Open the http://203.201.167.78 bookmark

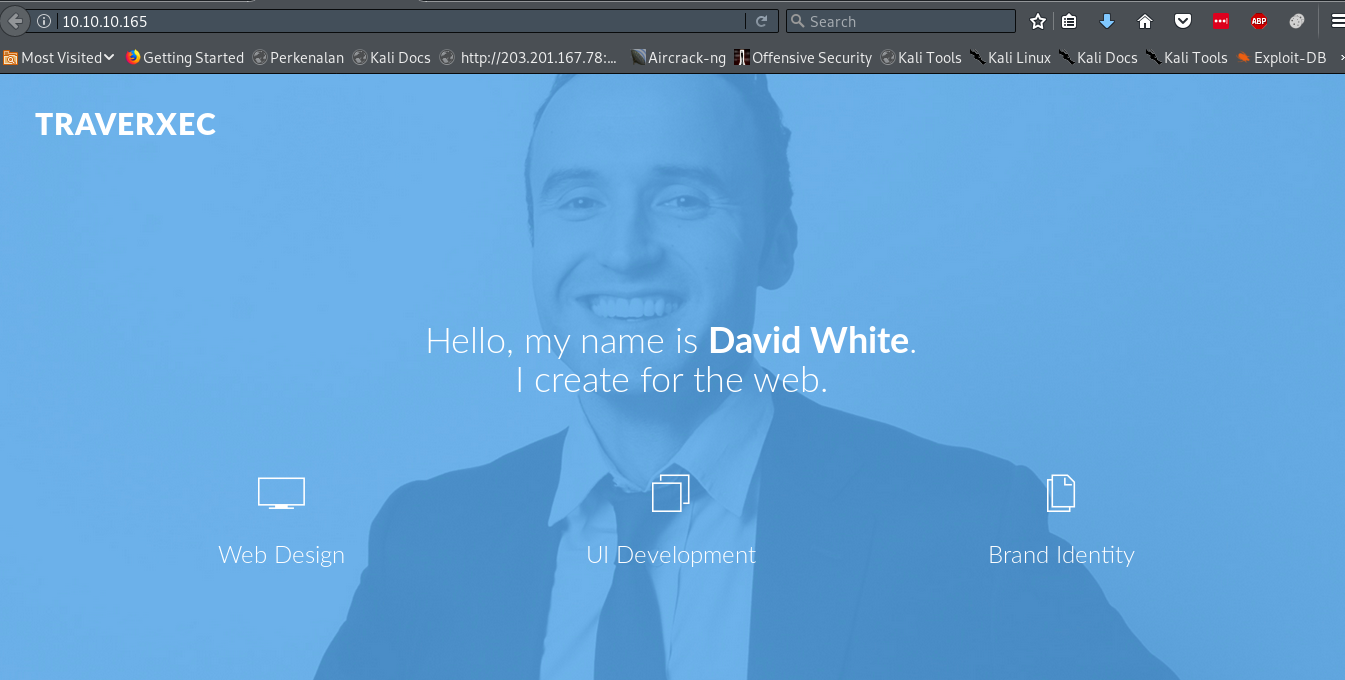pos(529,58)
